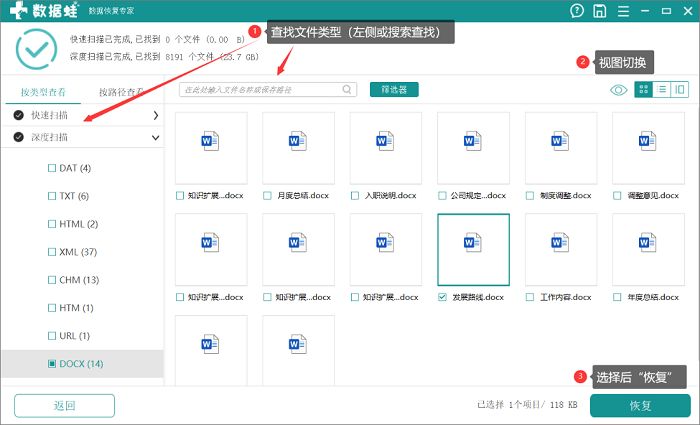The image size is (700, 425).
Task: Click the file name 公司规定...docx
Action: [x=478, y=196]
